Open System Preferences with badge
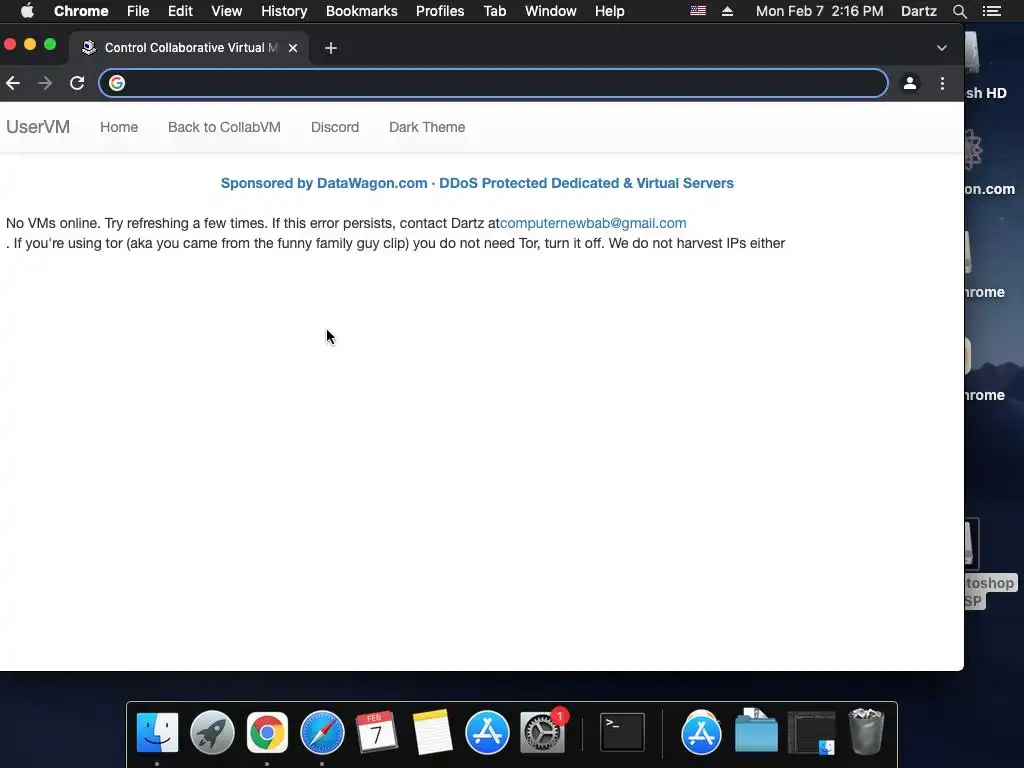 [542, 732]
